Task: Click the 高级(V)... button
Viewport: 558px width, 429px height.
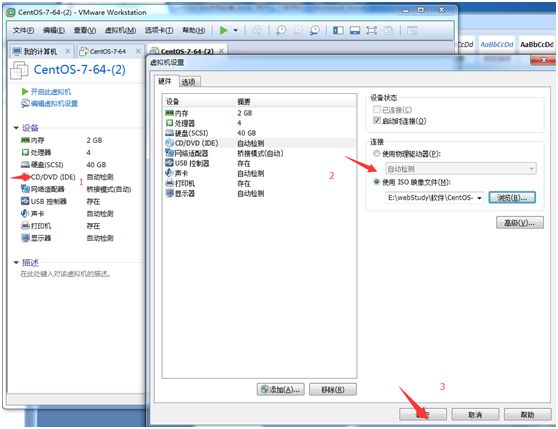Action: point(520,223)
